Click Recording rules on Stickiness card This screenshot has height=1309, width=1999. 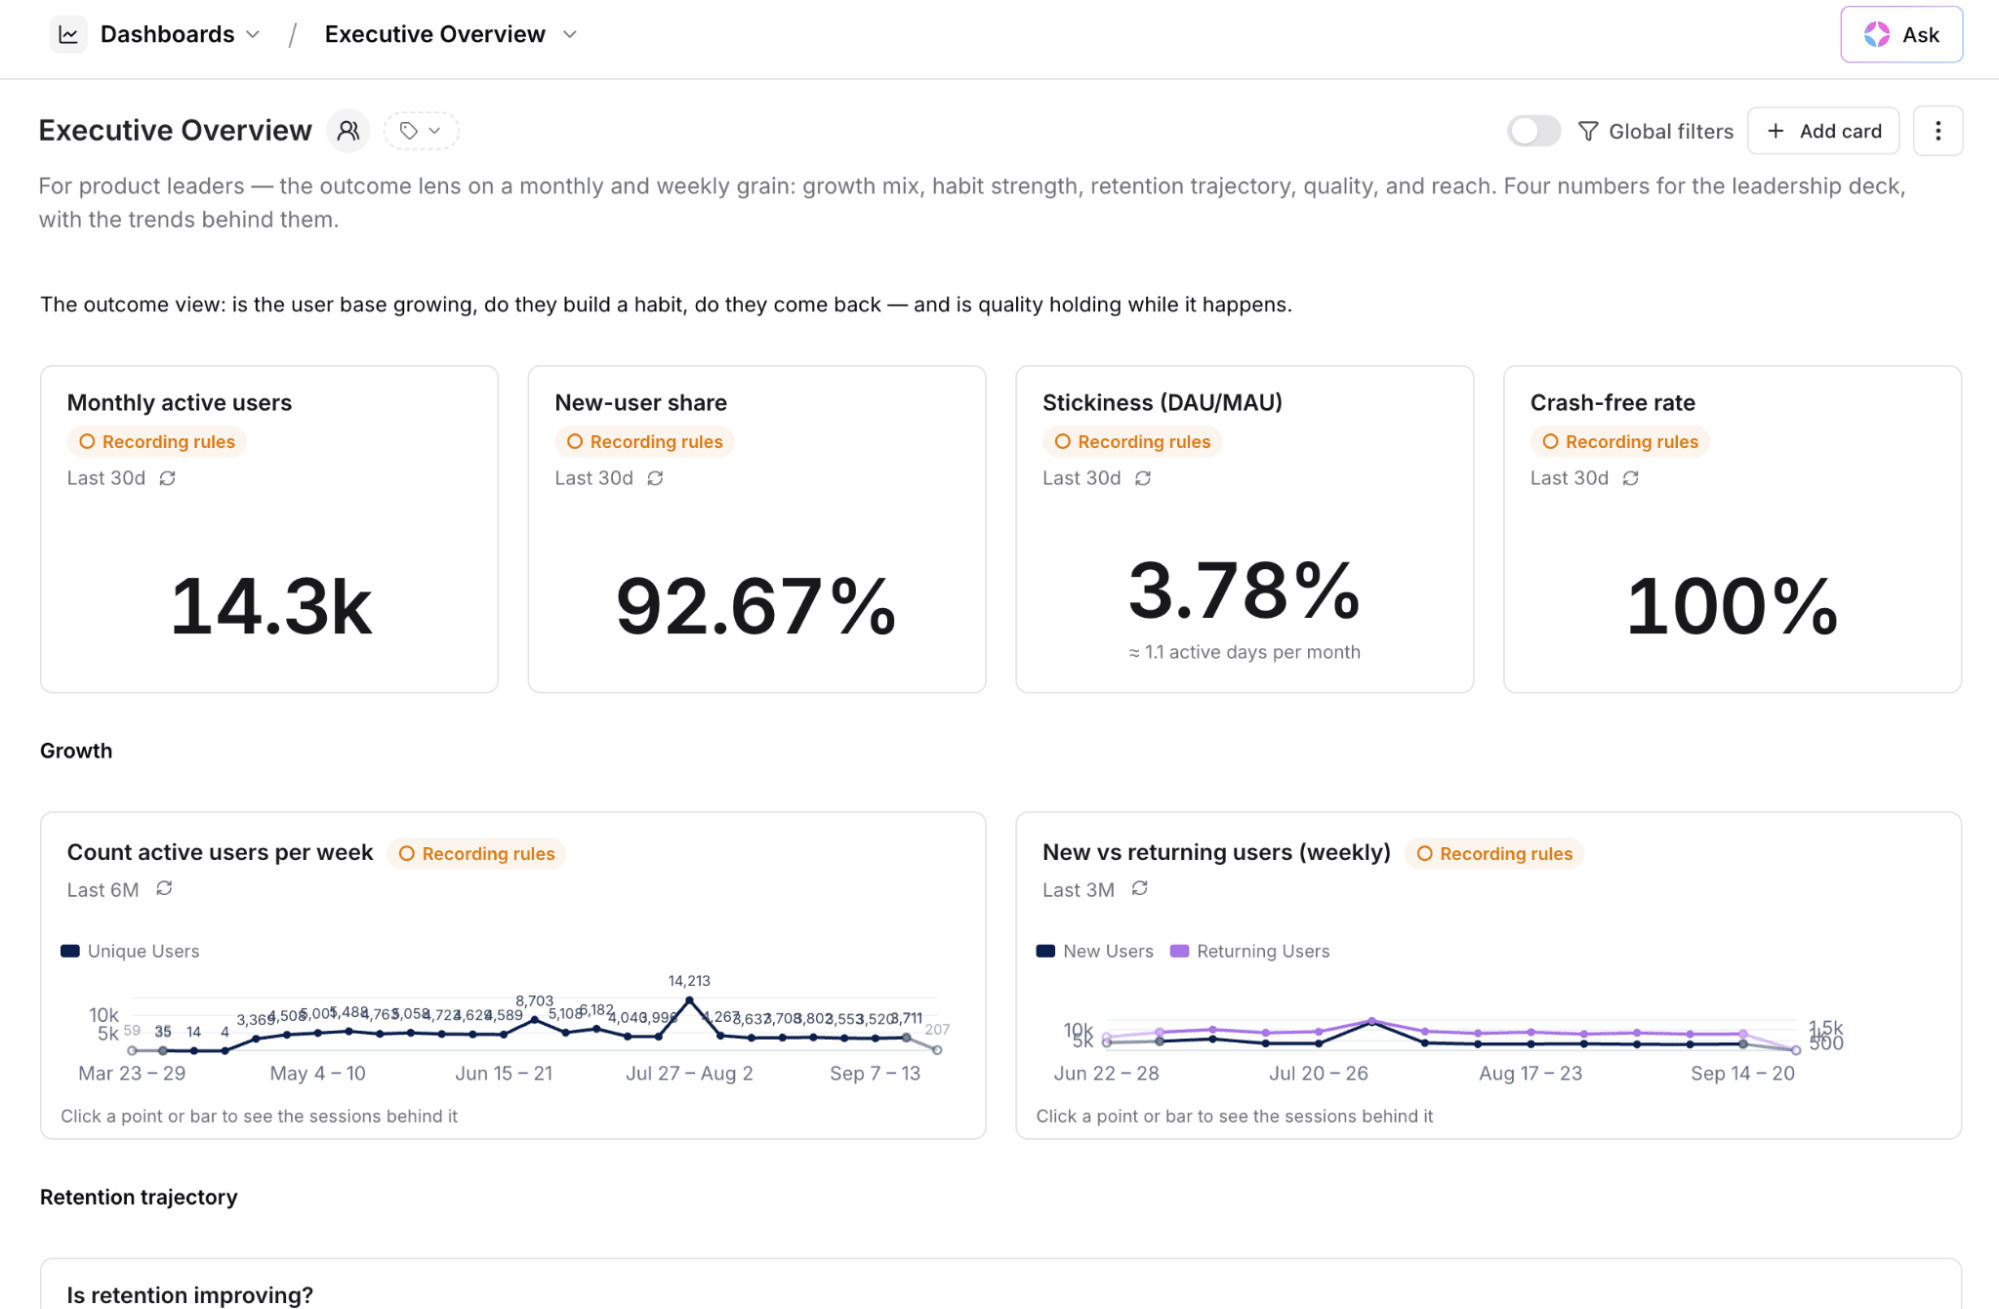click(1132, 442)
